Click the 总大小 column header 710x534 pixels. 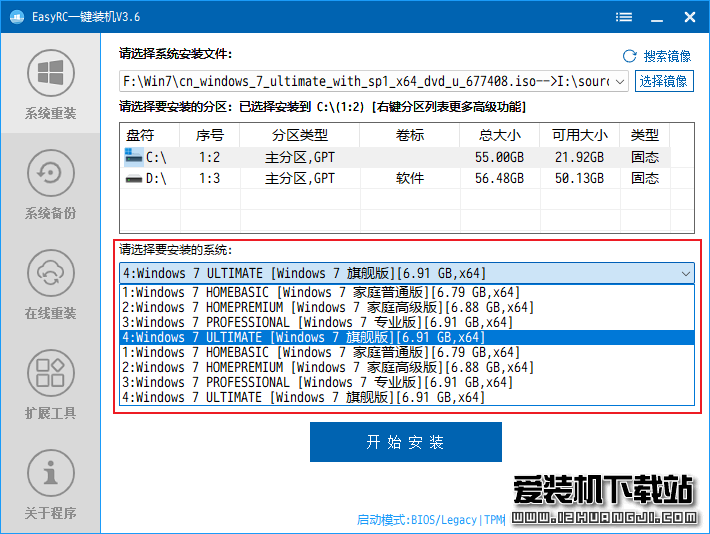pos(499,135)
